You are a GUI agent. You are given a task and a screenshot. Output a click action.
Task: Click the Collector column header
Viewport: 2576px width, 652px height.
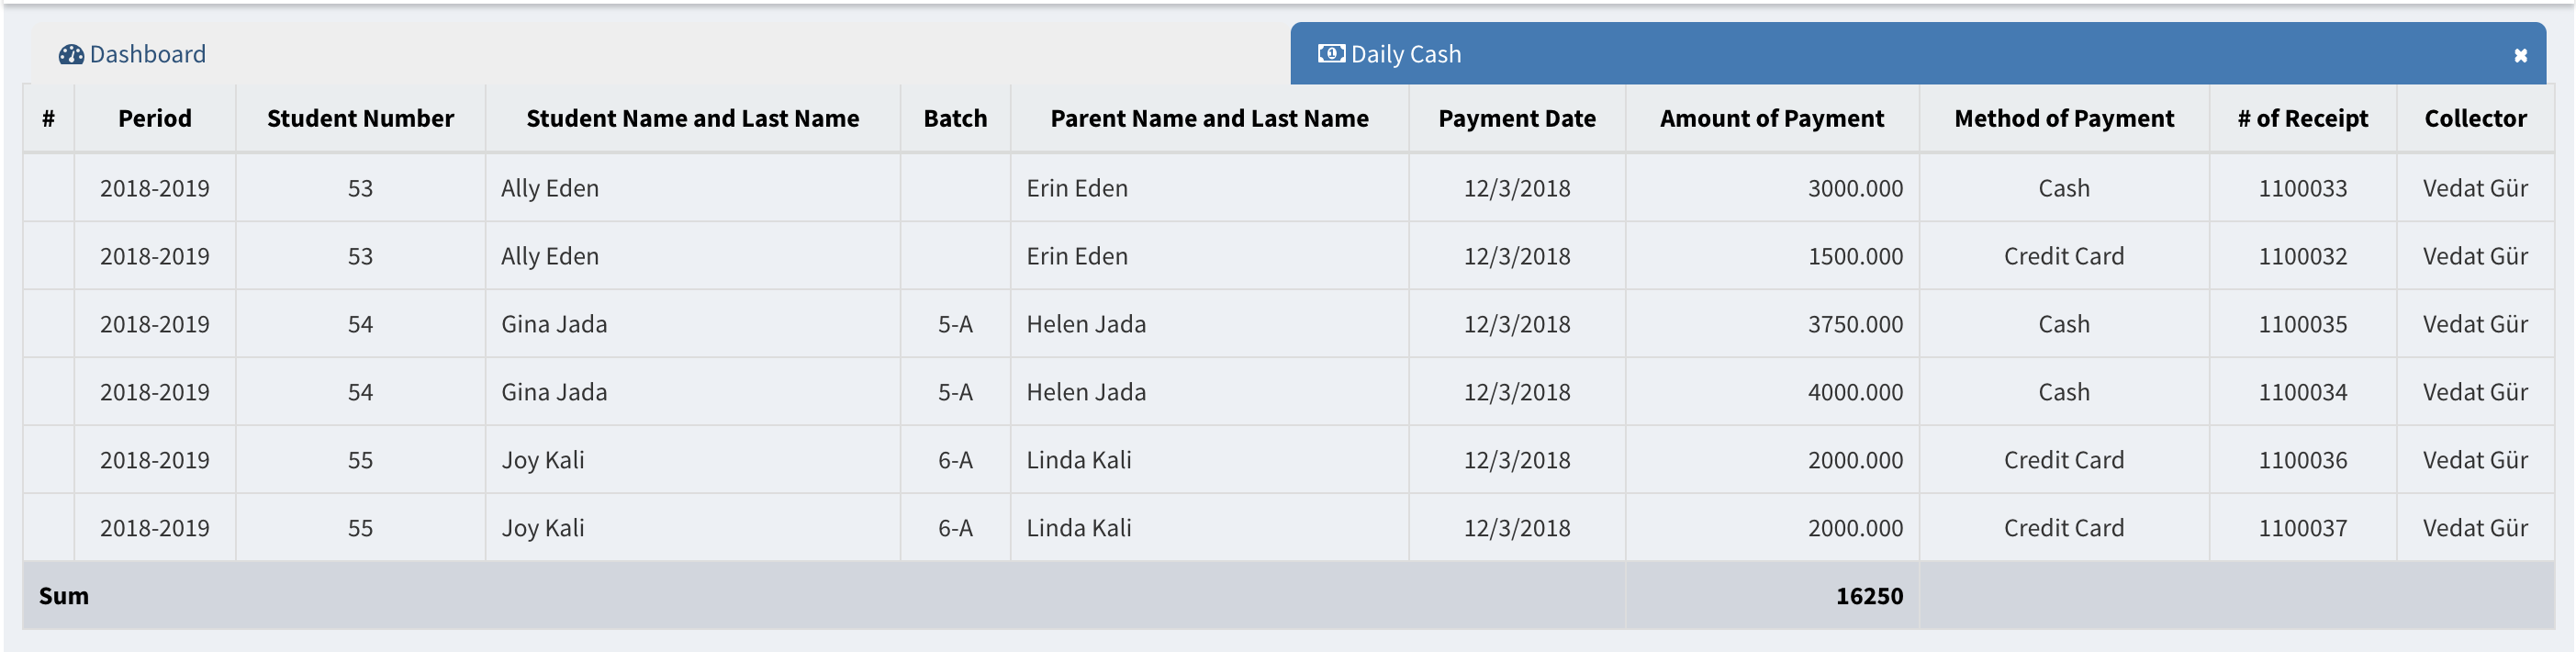pos(2475,118)
